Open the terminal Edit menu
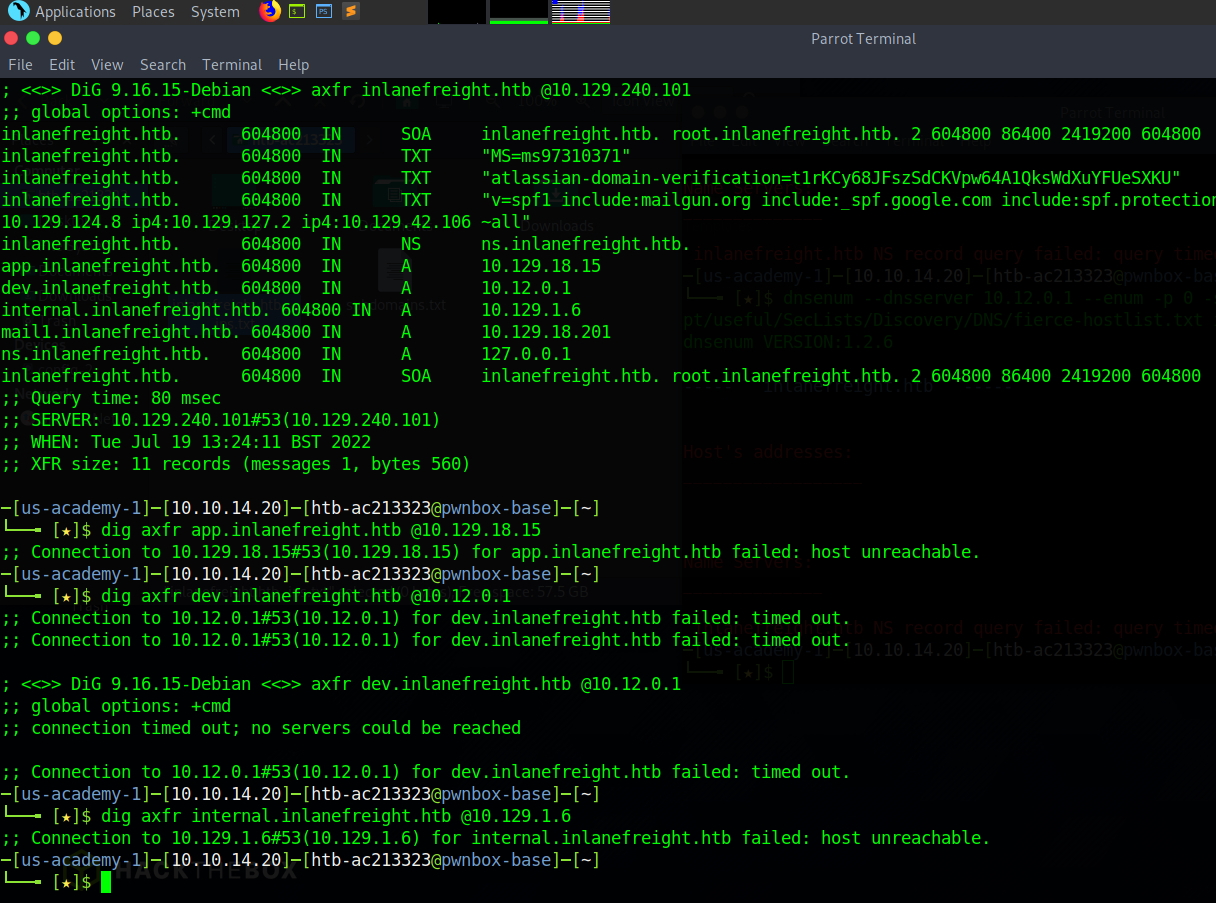The height and width of the screenshot is (903, 1216). pos(62,64)
